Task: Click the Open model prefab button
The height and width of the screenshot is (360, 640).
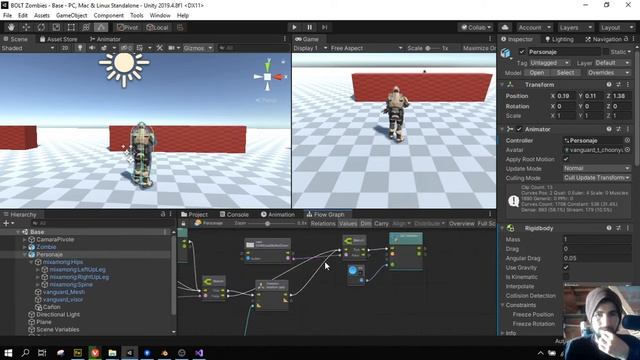Action: [x=537, y=73]
